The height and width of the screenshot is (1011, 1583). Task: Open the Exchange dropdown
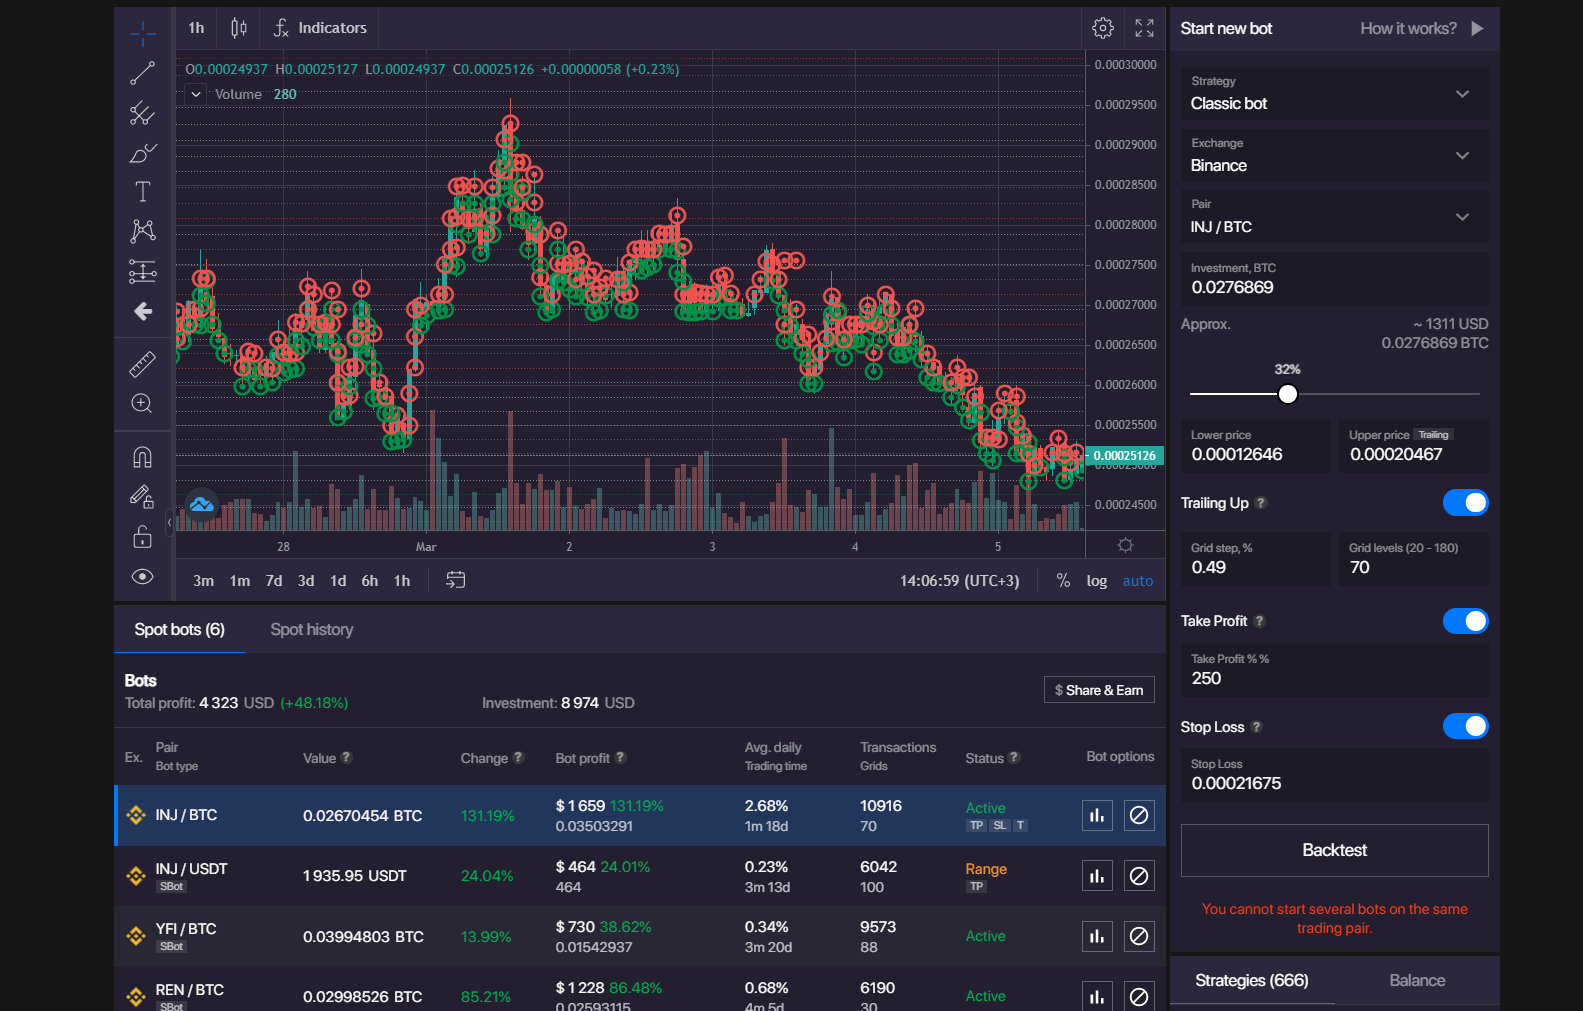click(1334, 155)
